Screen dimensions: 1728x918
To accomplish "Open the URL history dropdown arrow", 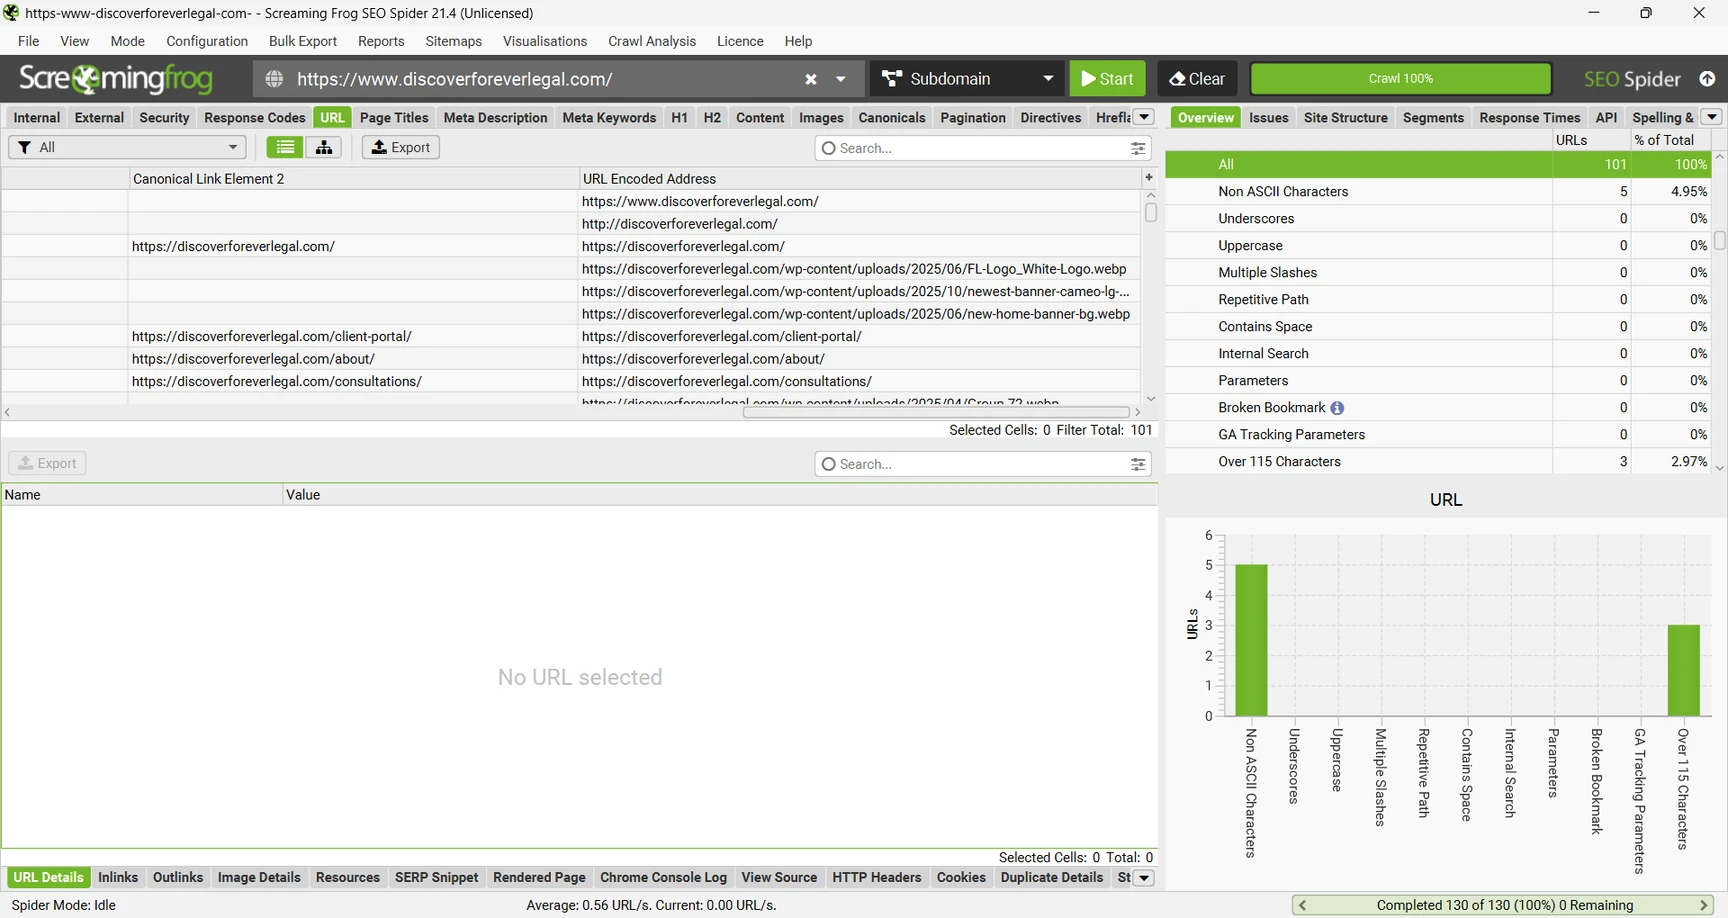I will (841, 79).
